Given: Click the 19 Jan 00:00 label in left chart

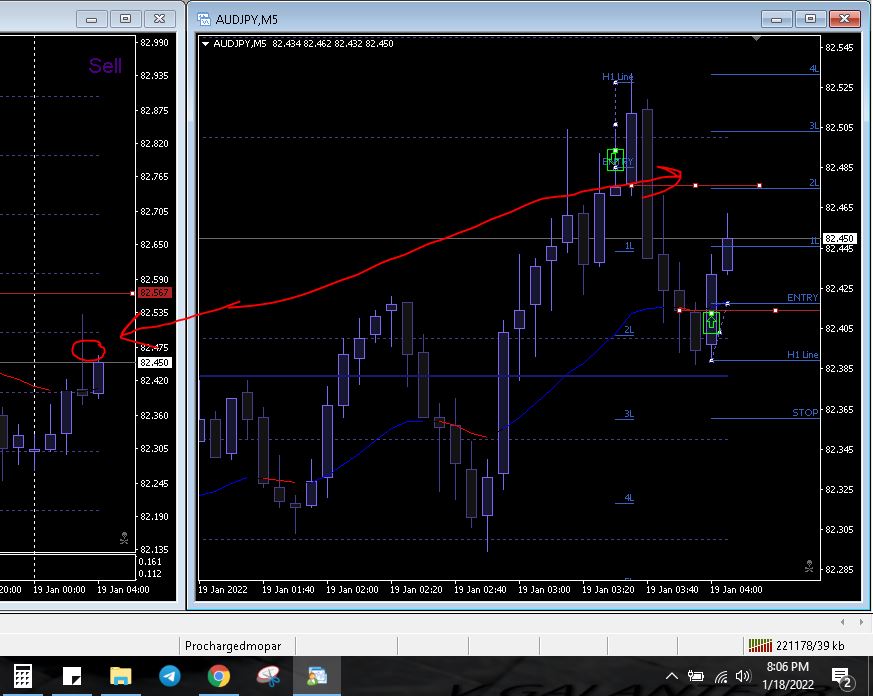Looking at the screenshot, I should pyautogui.click(x=59, y=590).
